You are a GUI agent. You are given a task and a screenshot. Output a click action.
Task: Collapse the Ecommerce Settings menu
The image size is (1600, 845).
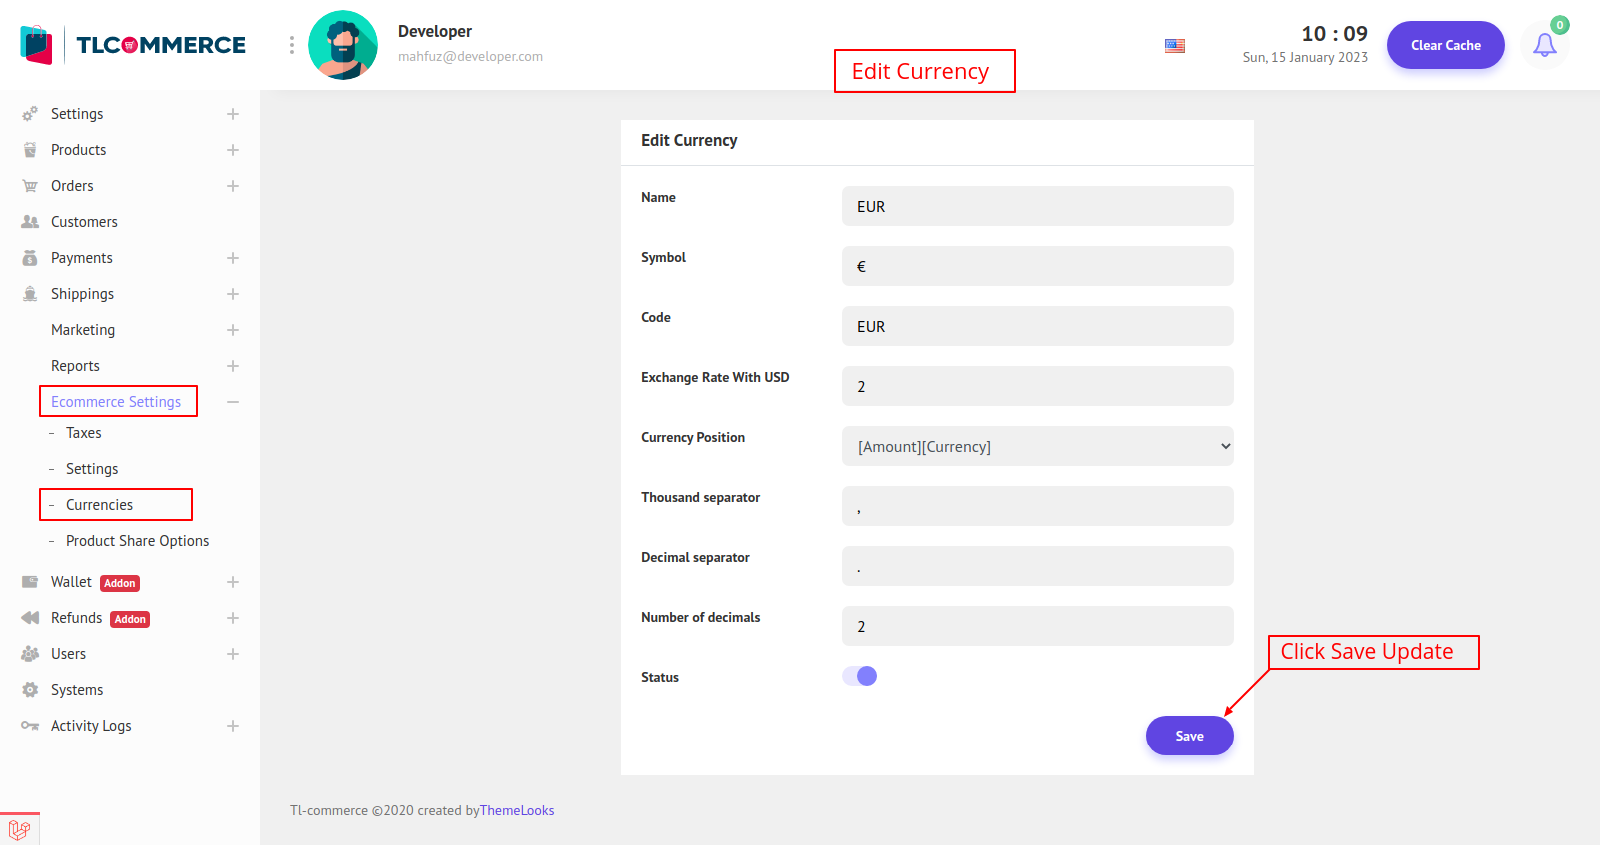coord(233,402)
